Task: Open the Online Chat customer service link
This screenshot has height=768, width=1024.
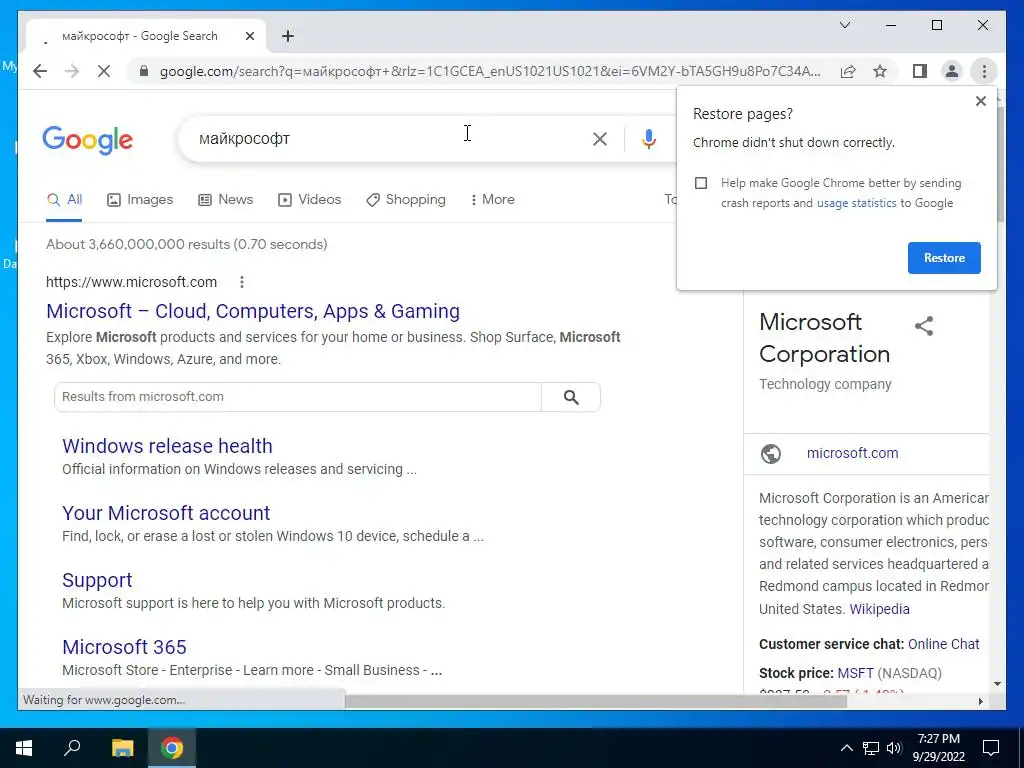Action: click(x=943, y=645)
